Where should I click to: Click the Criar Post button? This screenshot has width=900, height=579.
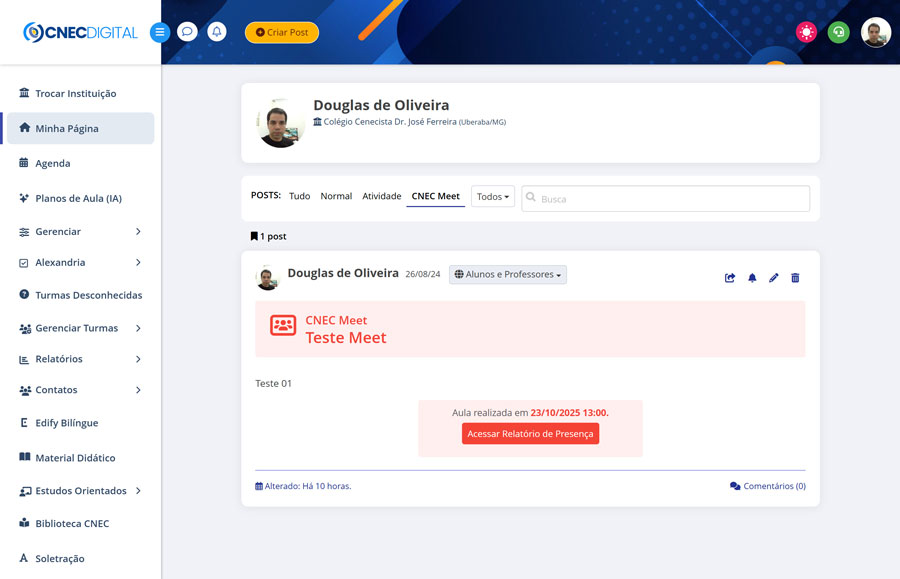click(282, 32)
